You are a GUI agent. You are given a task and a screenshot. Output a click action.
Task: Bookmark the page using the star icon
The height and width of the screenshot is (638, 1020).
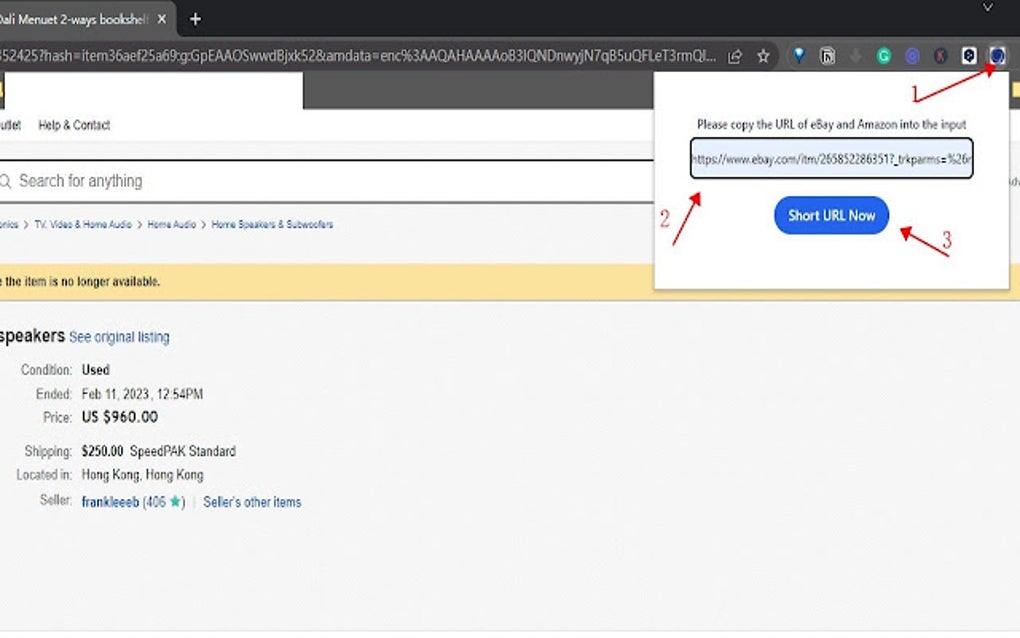(763, 55)
